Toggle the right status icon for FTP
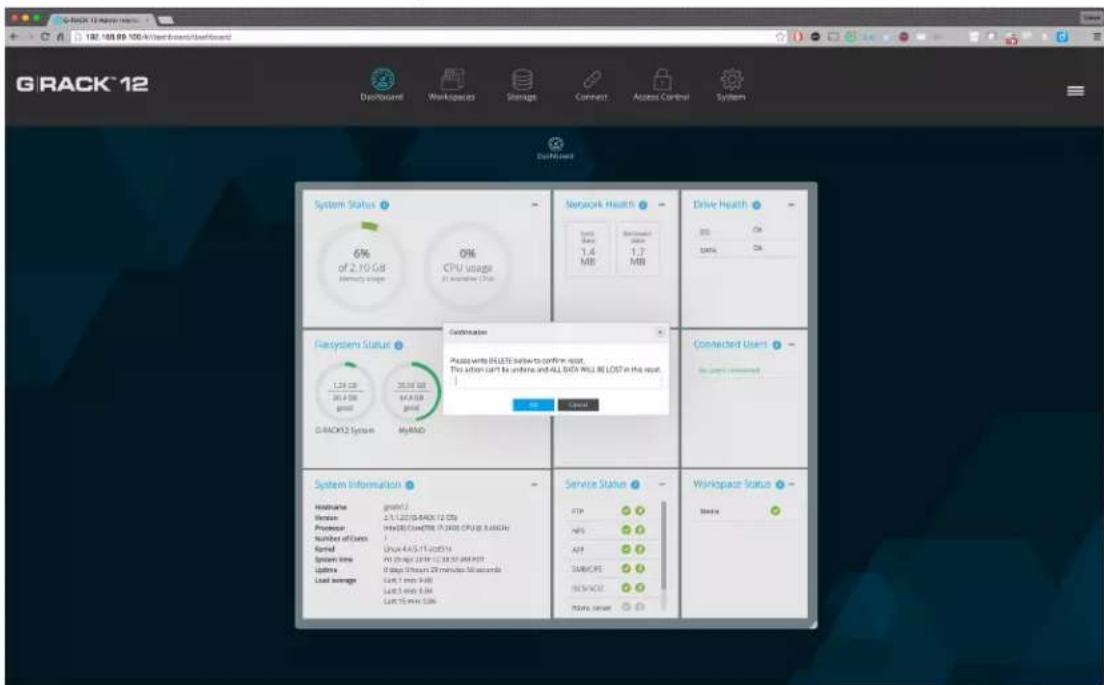The height and width of the screenshot is (685, 1104). 640,511
